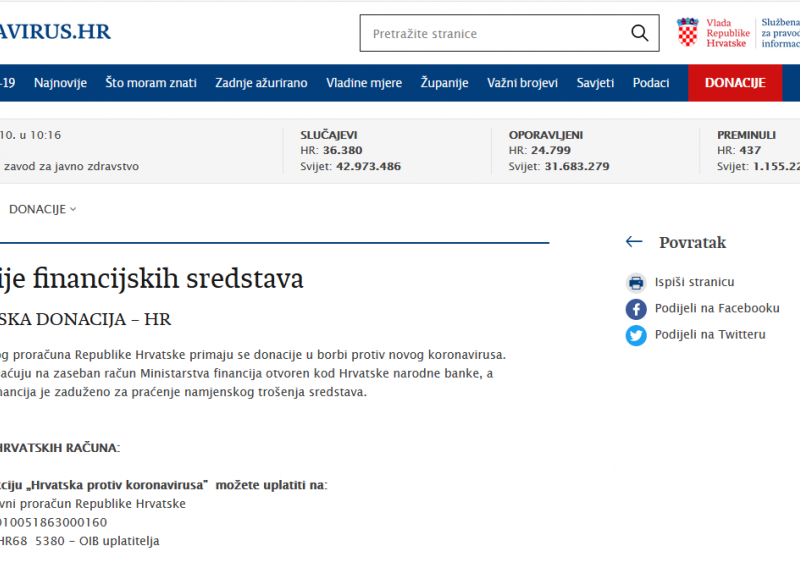The width and height of the screenshot is (800, 568).
Task: Open the Što moram znati menu
Action: [x=151, y=83]
